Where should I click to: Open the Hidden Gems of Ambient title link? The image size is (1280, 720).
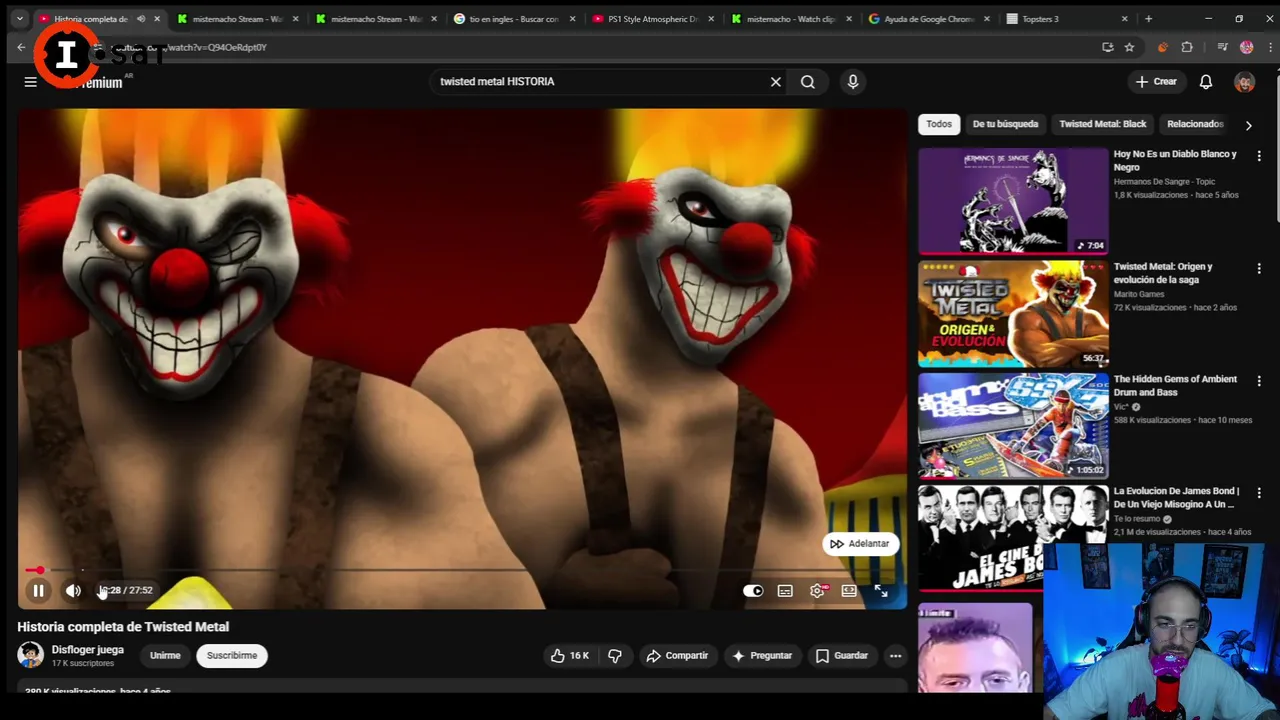coord(1175,385)
